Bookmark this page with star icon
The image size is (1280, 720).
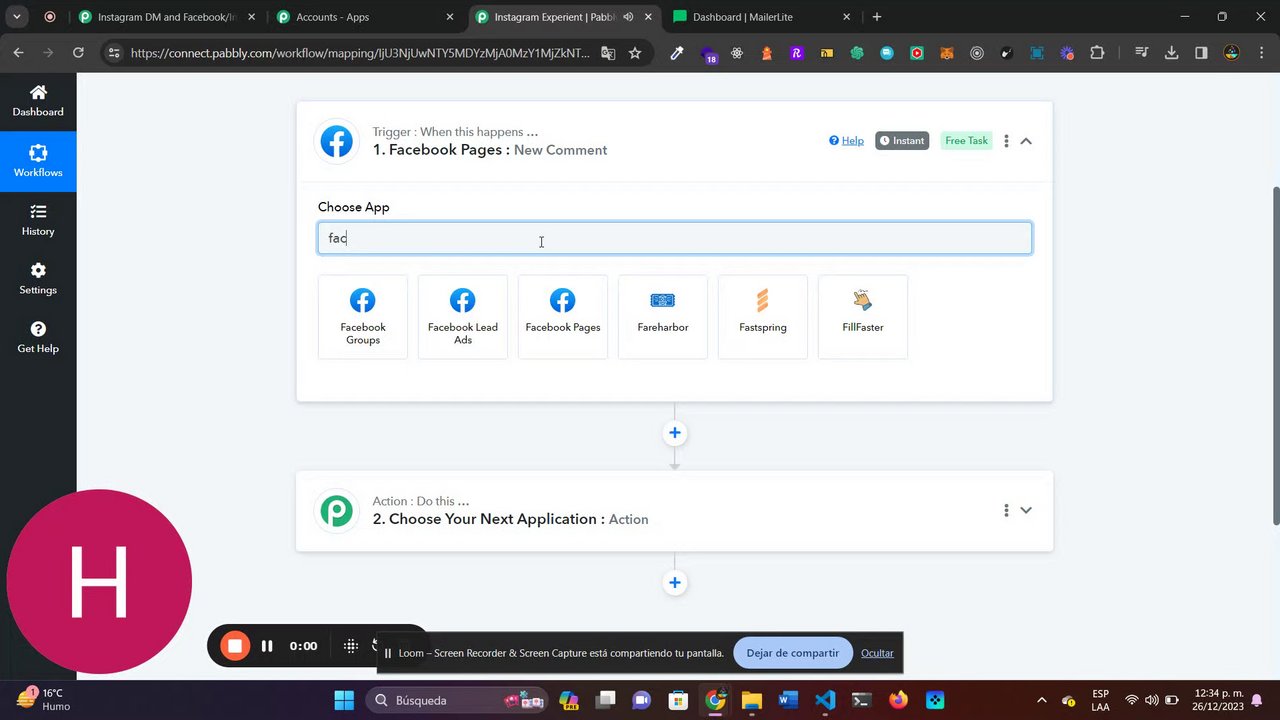pyautogui.click(x=635, y=53)
